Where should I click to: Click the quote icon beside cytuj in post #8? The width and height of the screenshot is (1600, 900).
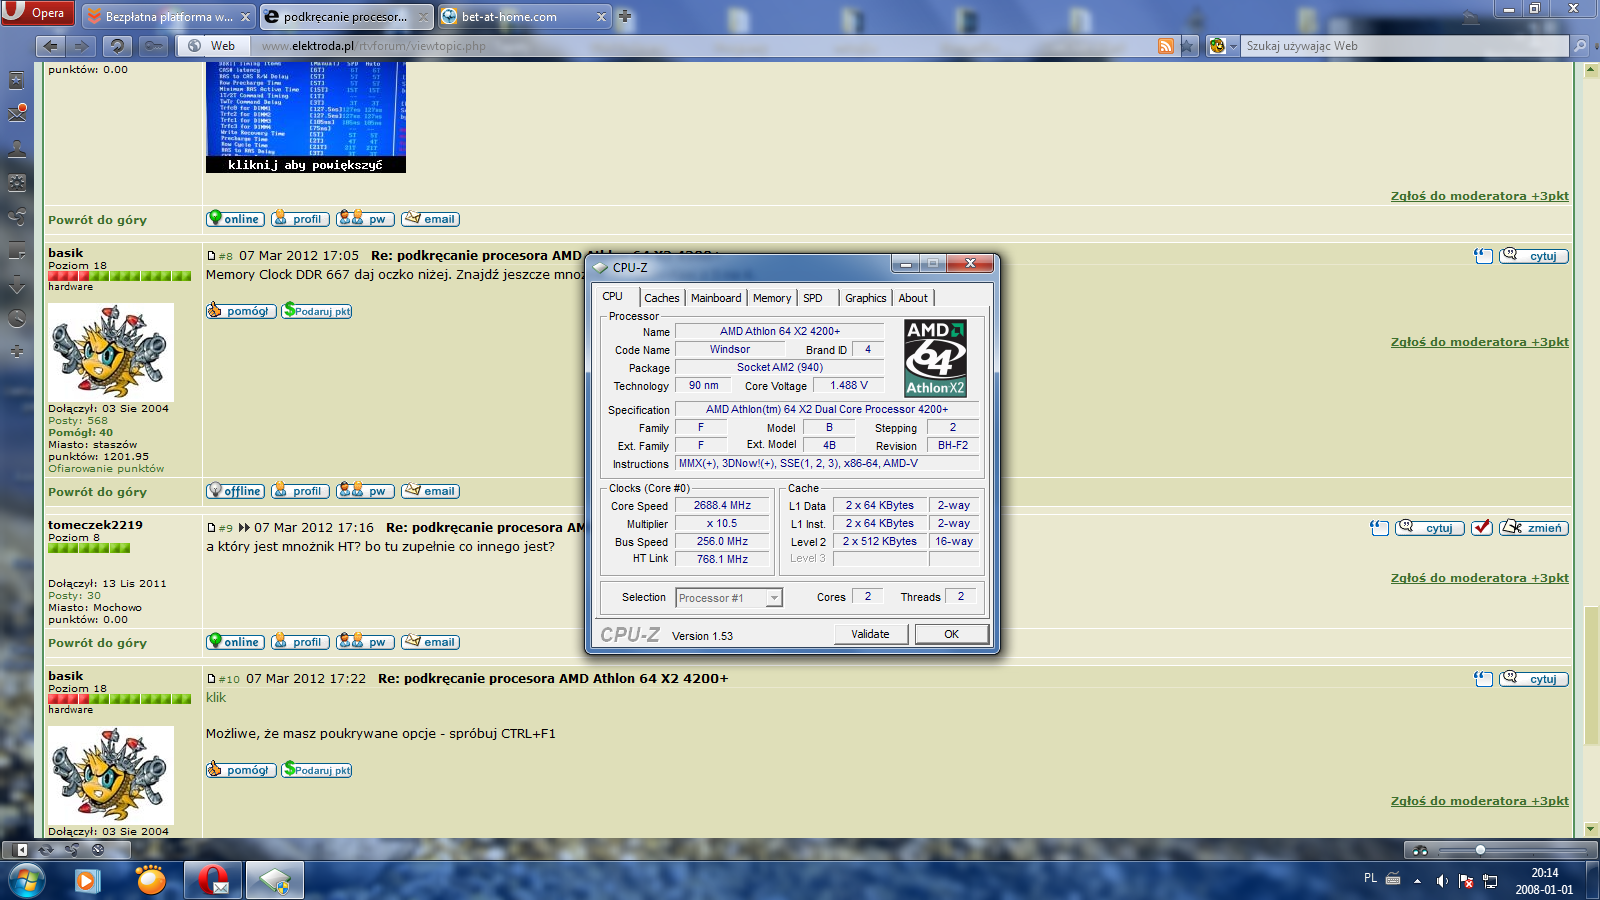click(1483, 256)
